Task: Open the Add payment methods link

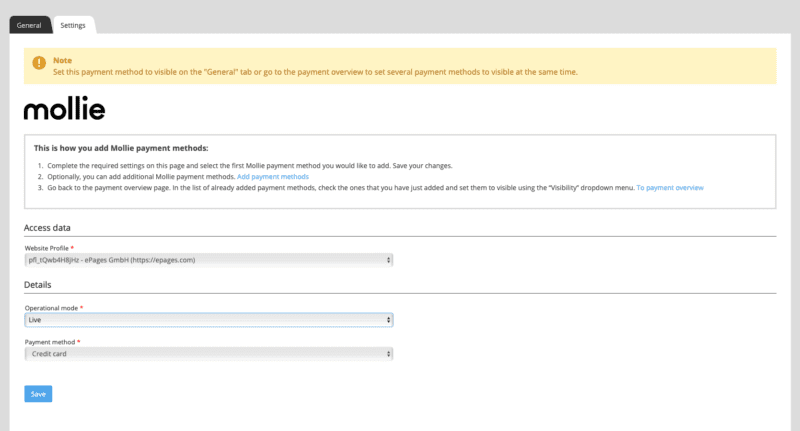Action: pos(273,176)
